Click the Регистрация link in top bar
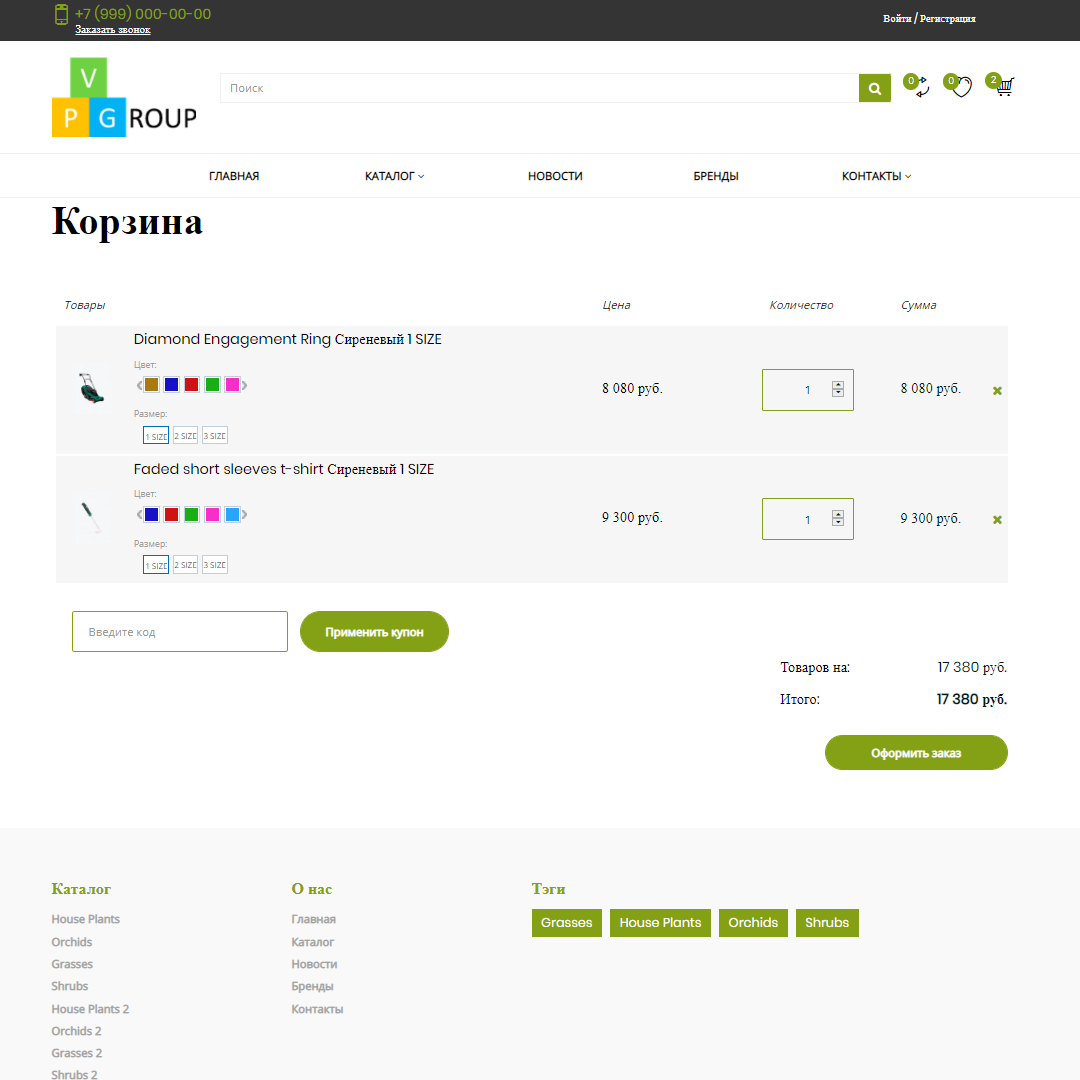The height and width of the screenshot is (1080, 1080). pos(949,18)
